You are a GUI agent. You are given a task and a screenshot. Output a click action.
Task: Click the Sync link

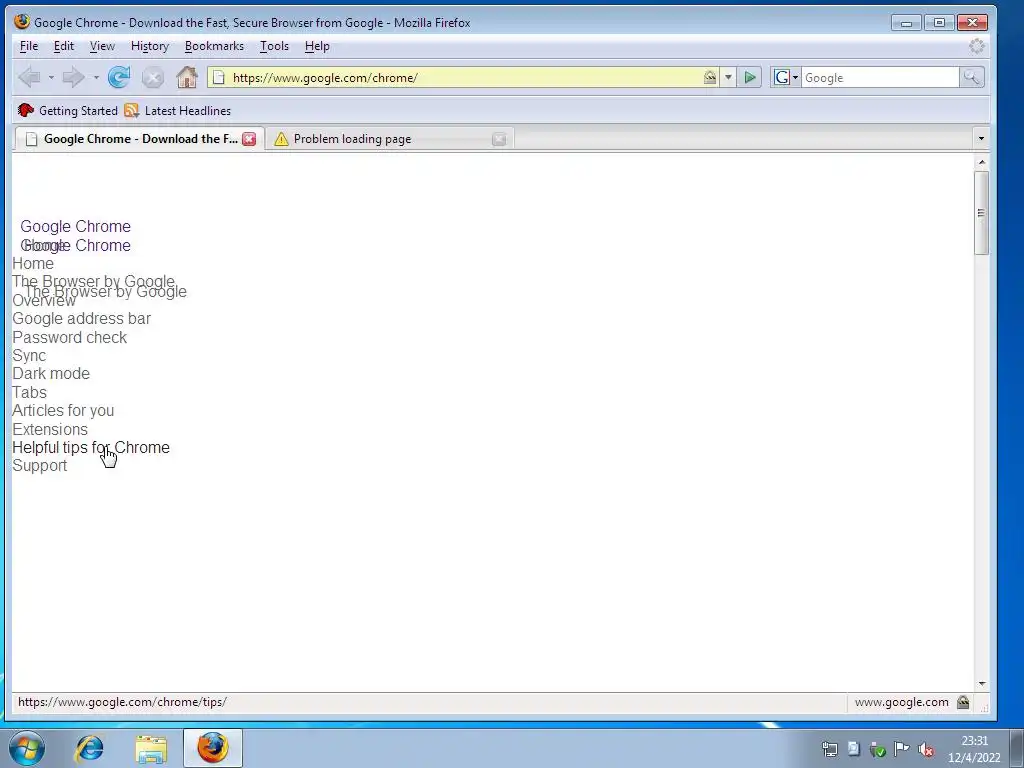tap(29, 356)
